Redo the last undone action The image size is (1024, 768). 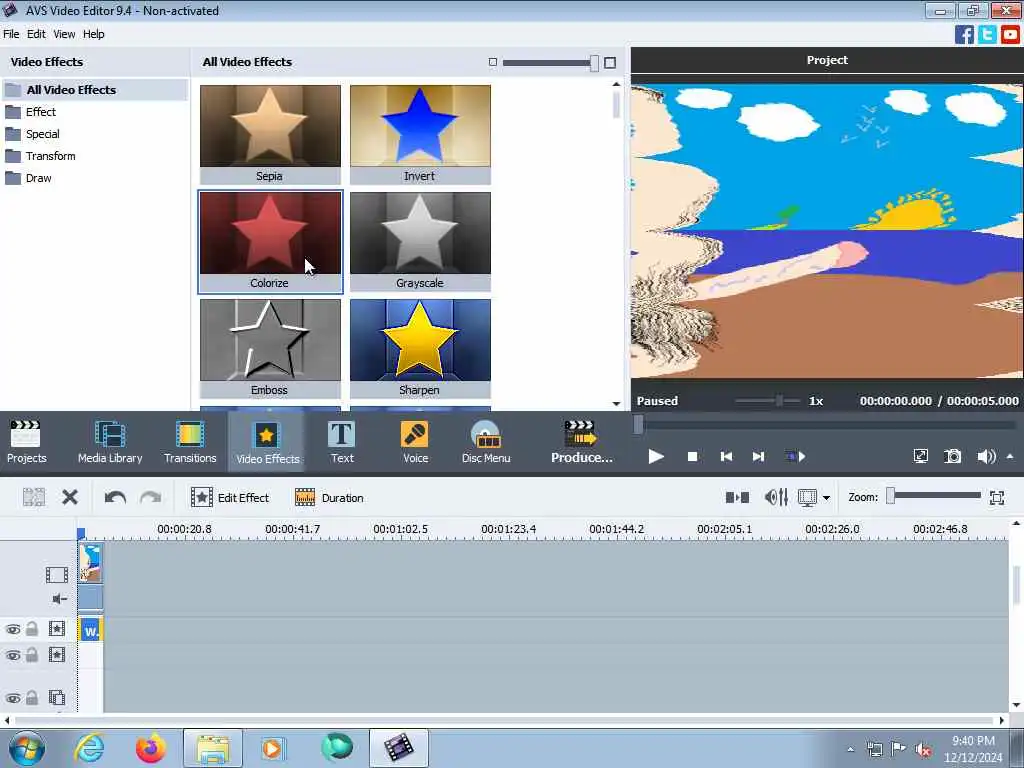coord(151,498)
